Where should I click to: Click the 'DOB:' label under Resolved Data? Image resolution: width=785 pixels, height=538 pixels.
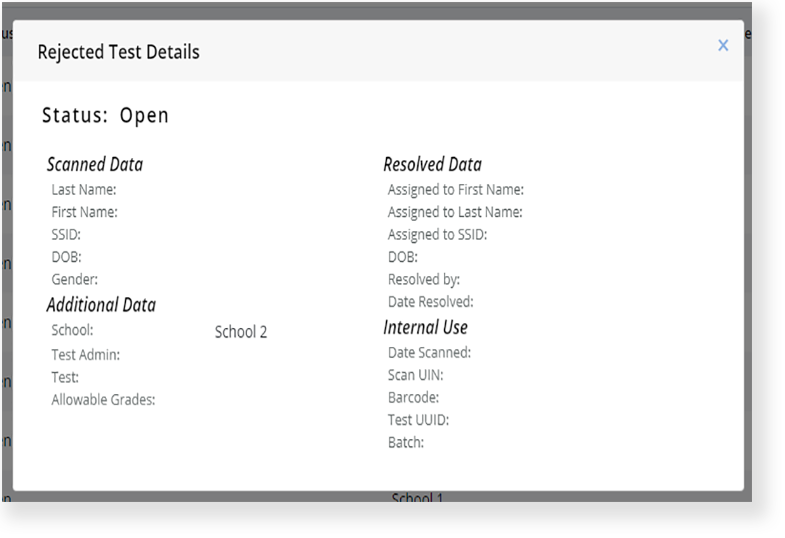[403, 257]
